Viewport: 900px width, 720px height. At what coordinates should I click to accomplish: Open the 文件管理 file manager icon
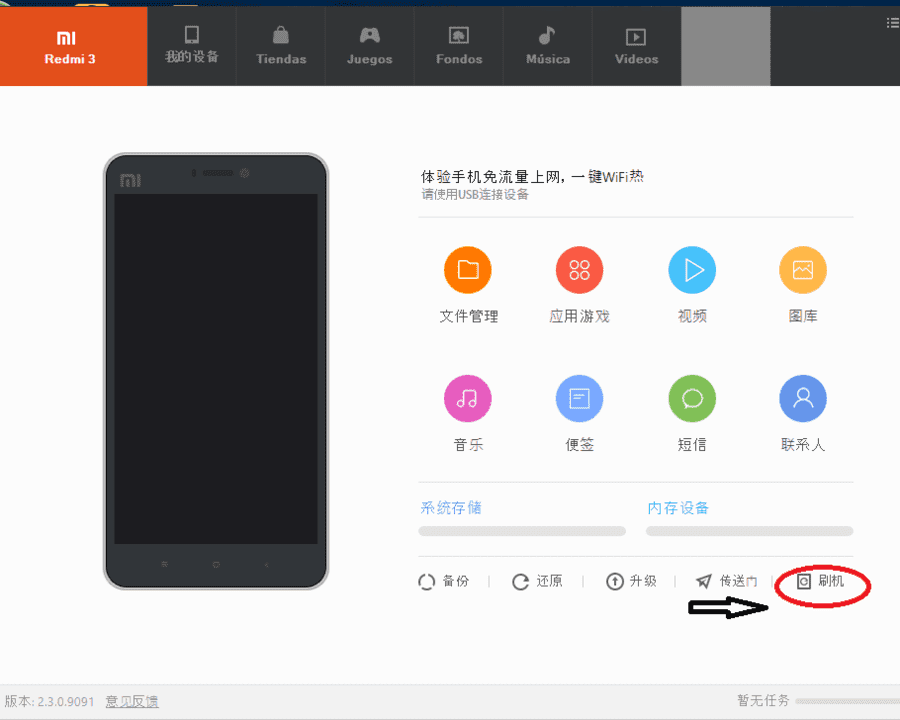[x=468, y=270]
